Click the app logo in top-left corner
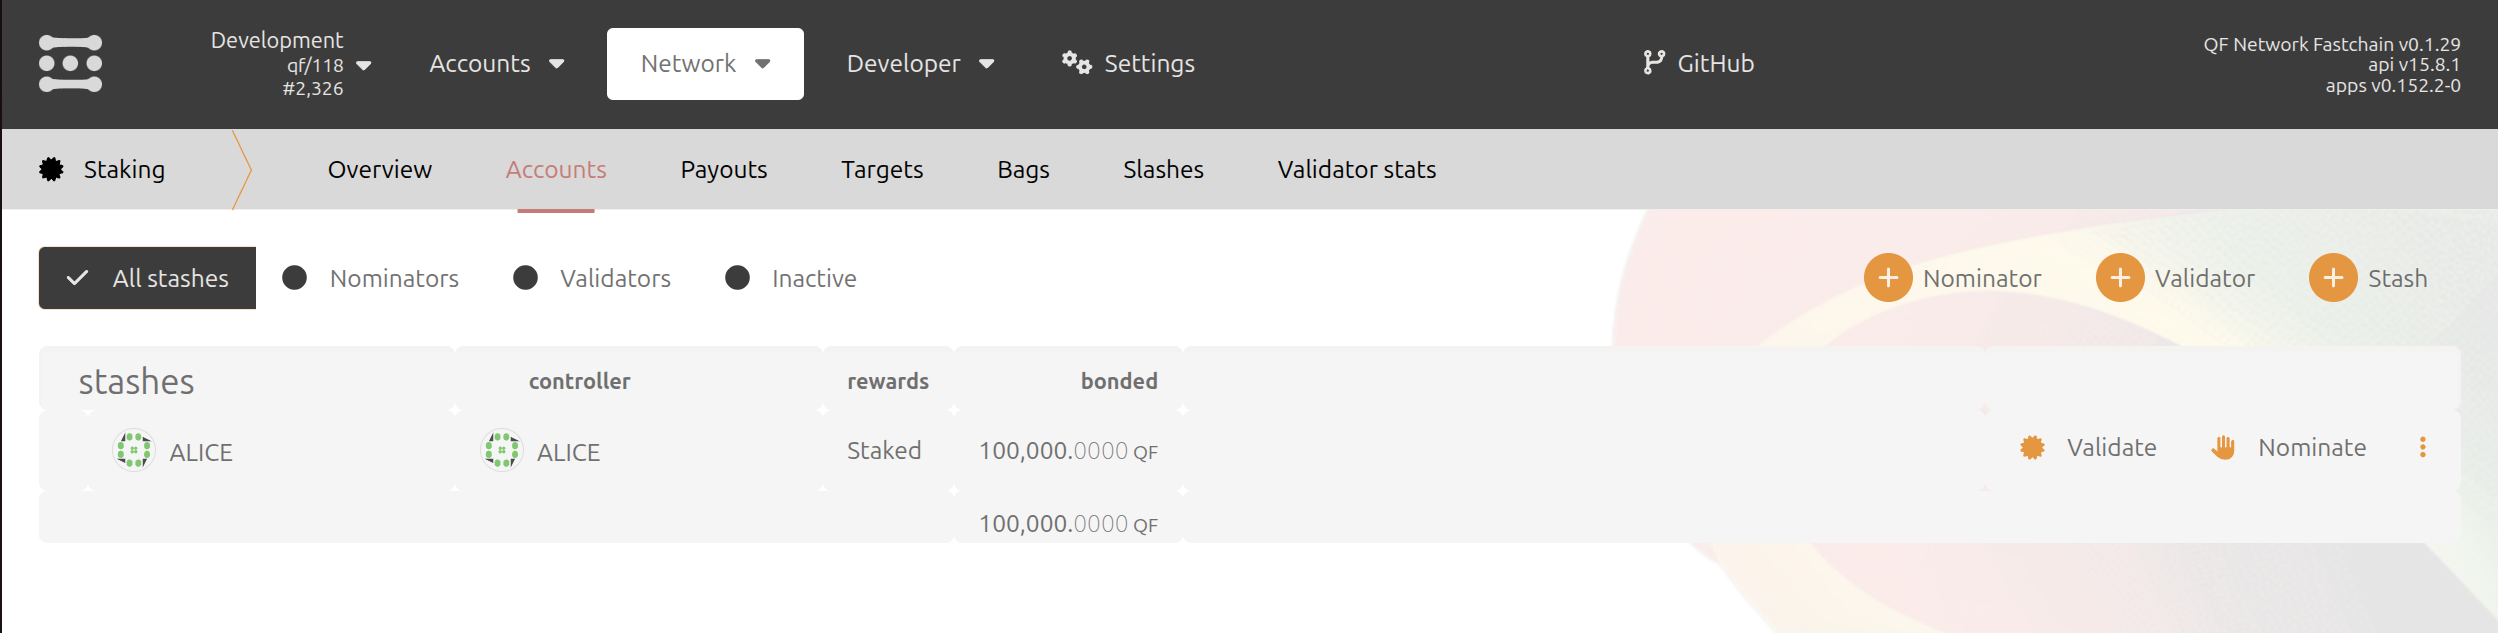 [68, 63]
